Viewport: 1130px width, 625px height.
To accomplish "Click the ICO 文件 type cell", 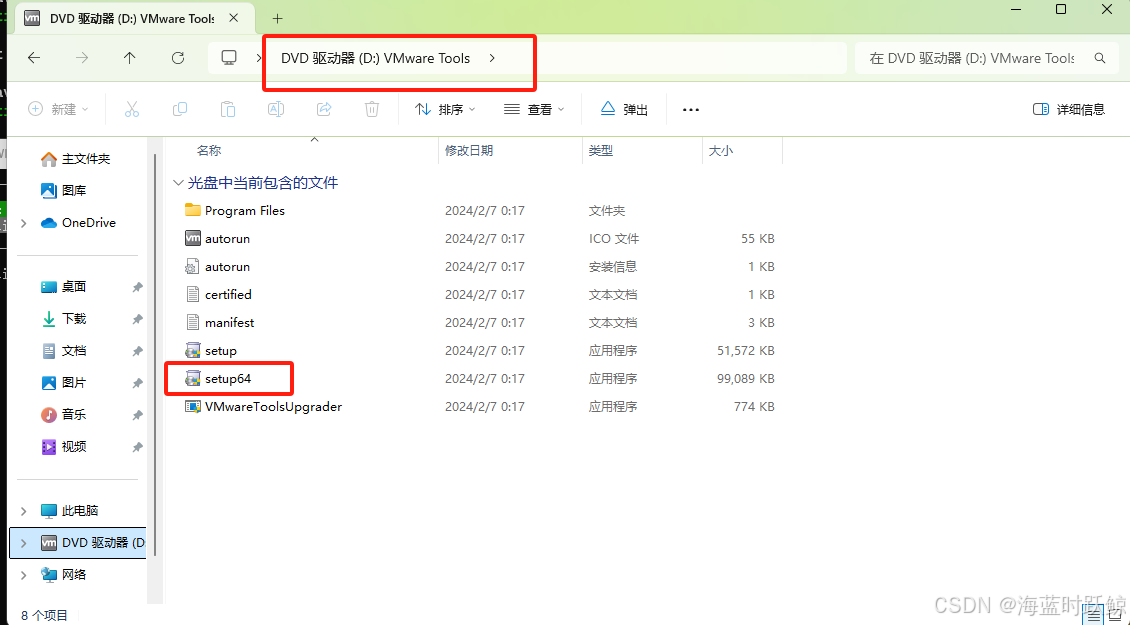I will 614,238.
